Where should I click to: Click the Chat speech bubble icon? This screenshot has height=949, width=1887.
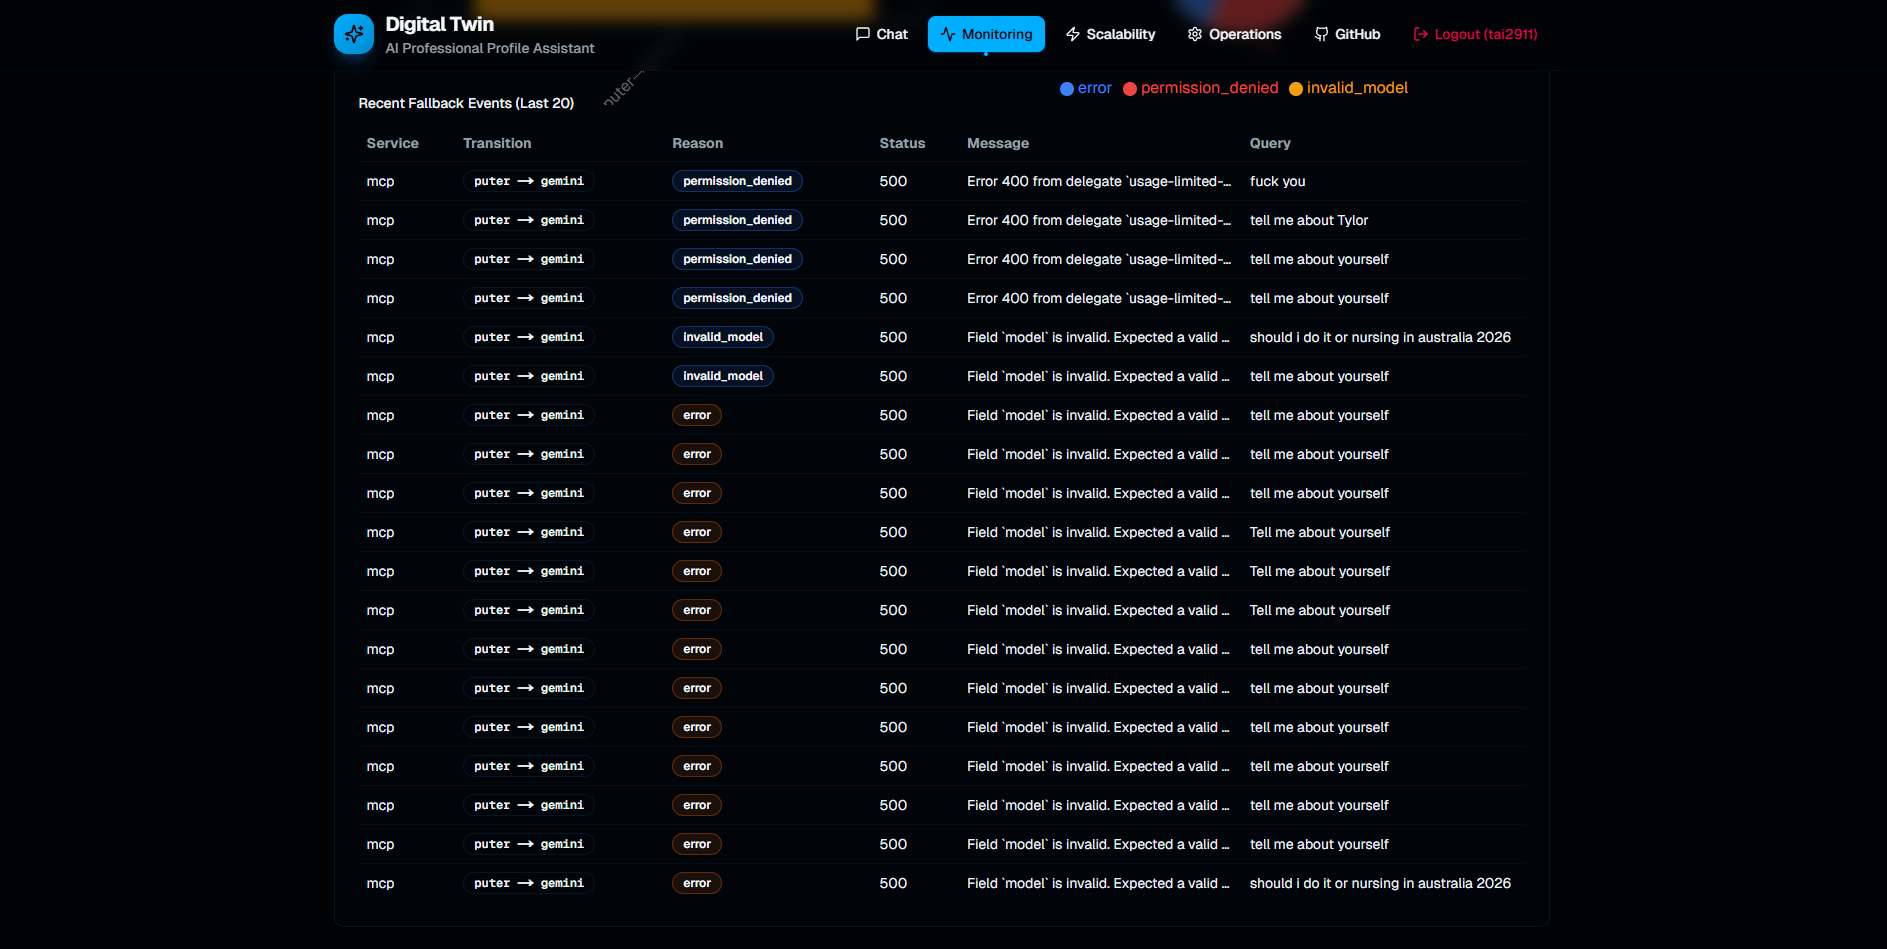pyautogui.click(x=862, y=34)
